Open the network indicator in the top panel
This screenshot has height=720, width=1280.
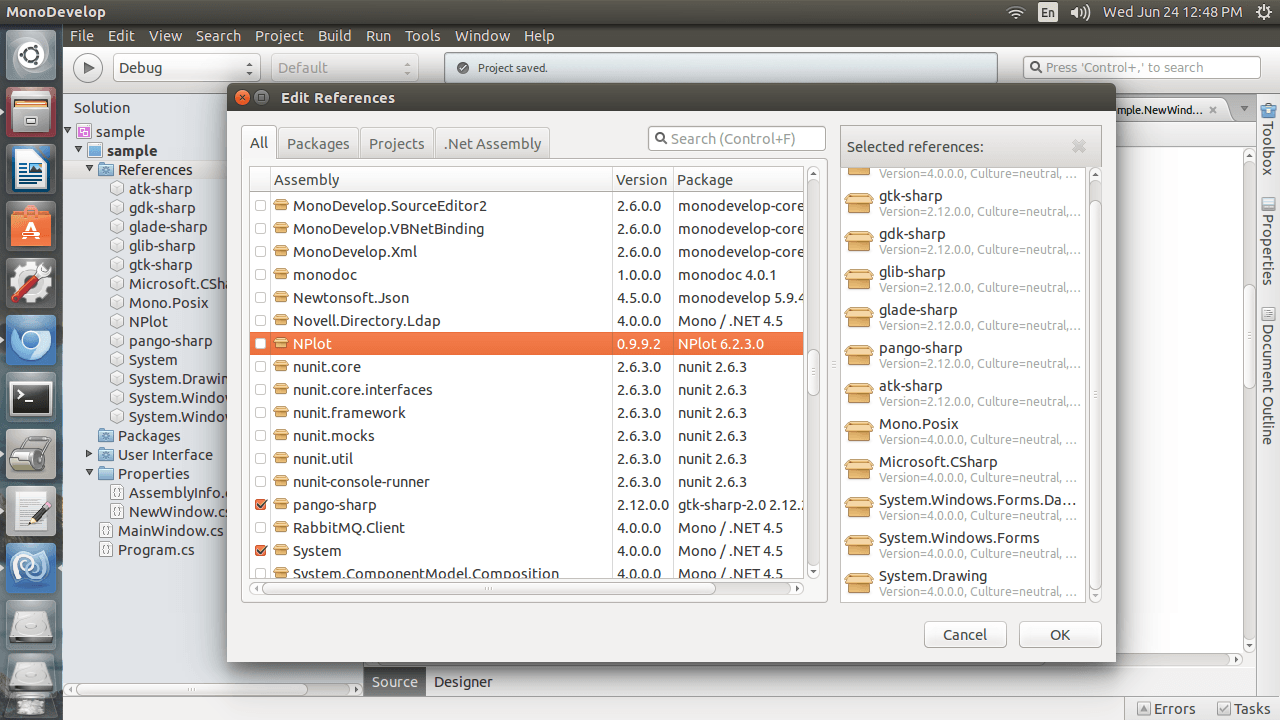(1016, 12)
